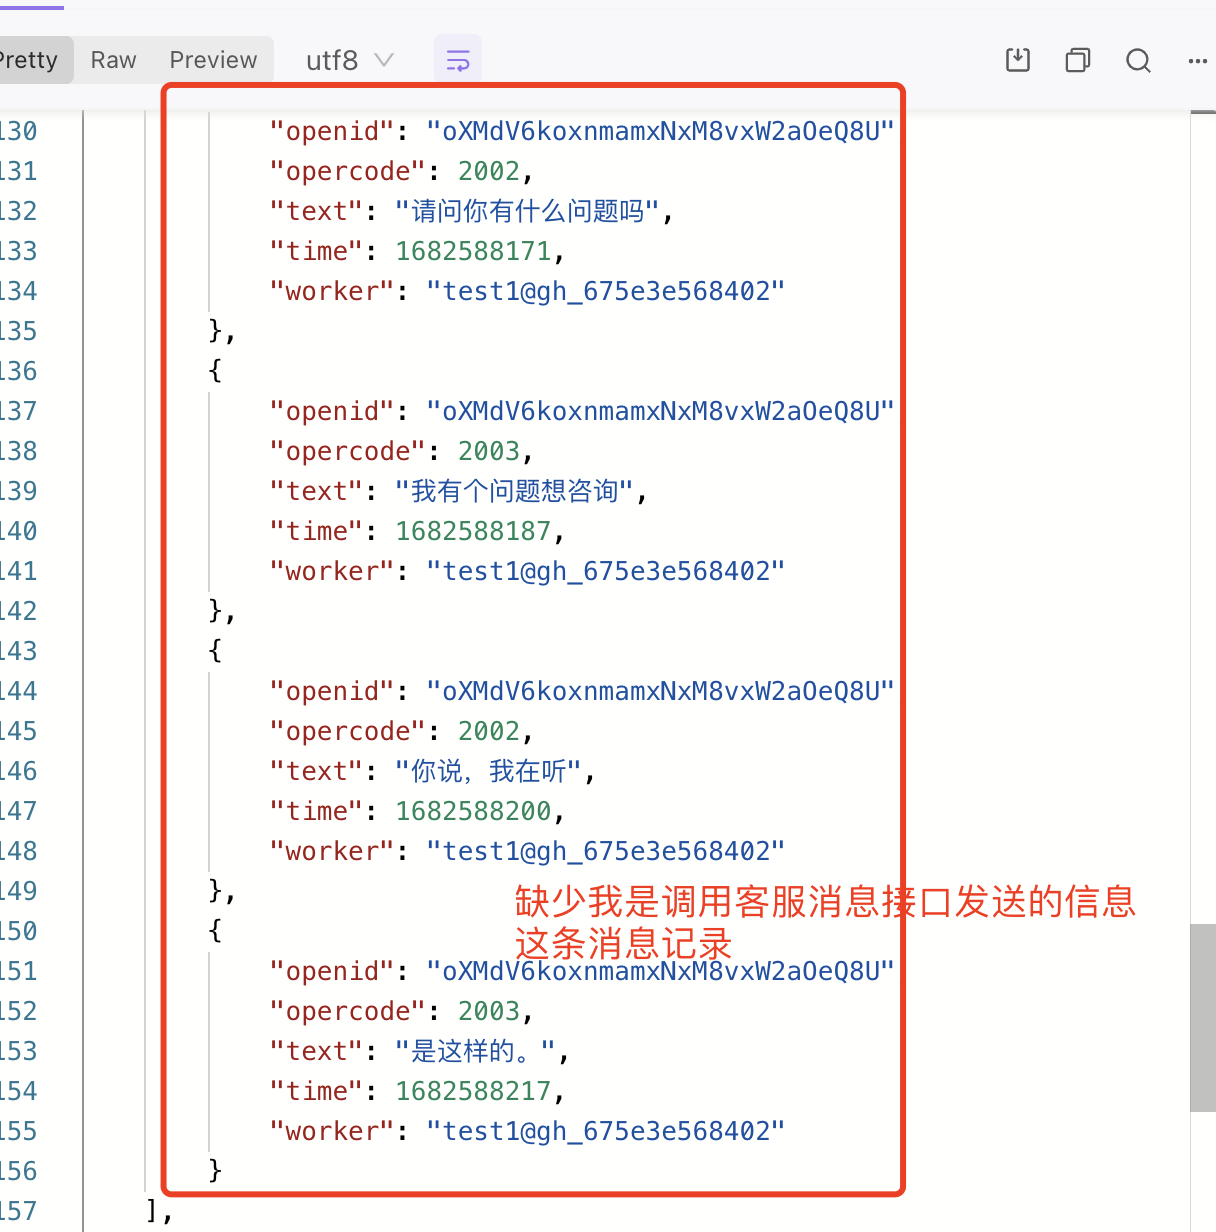Click the save response to file icon
Screen dimensions: 1216x1232
click(1017, 60)
